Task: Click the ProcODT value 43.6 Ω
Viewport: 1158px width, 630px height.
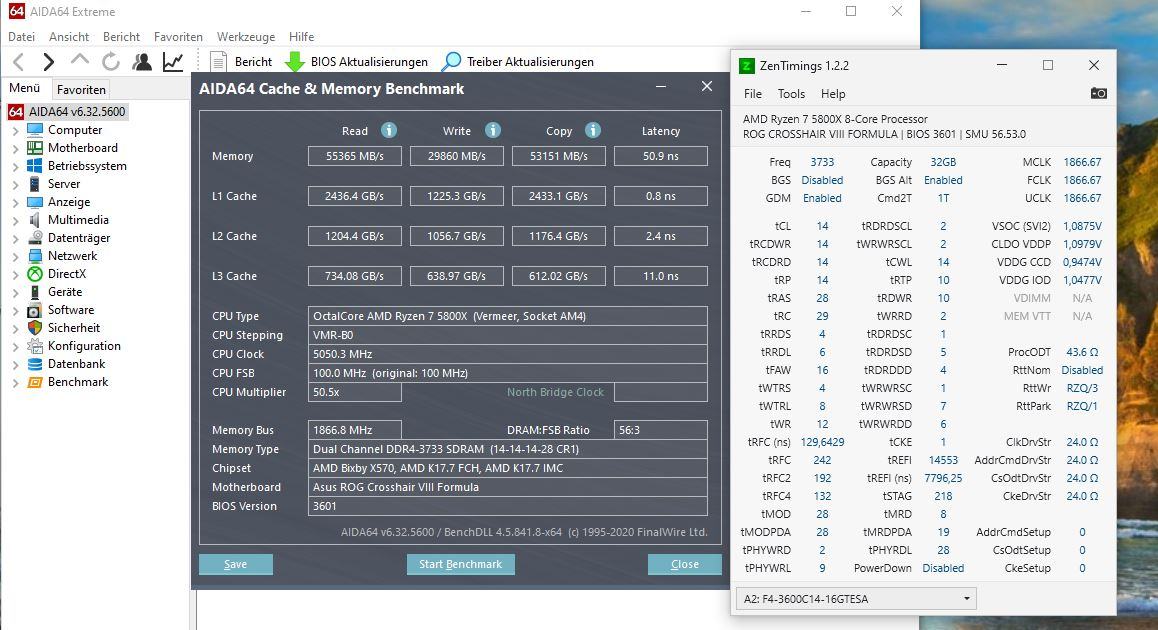Action: (x=1082, y=352)
